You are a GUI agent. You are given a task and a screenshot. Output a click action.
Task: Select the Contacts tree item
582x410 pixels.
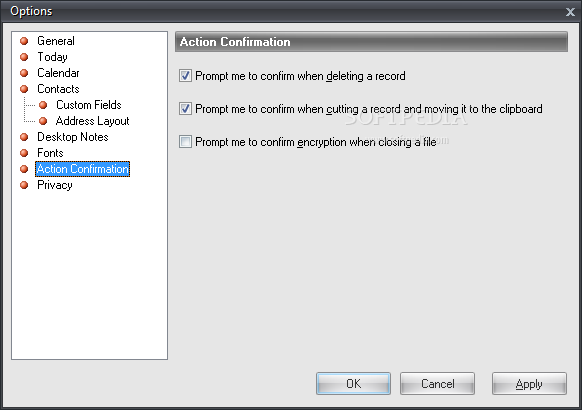click(x=58, y=89)
